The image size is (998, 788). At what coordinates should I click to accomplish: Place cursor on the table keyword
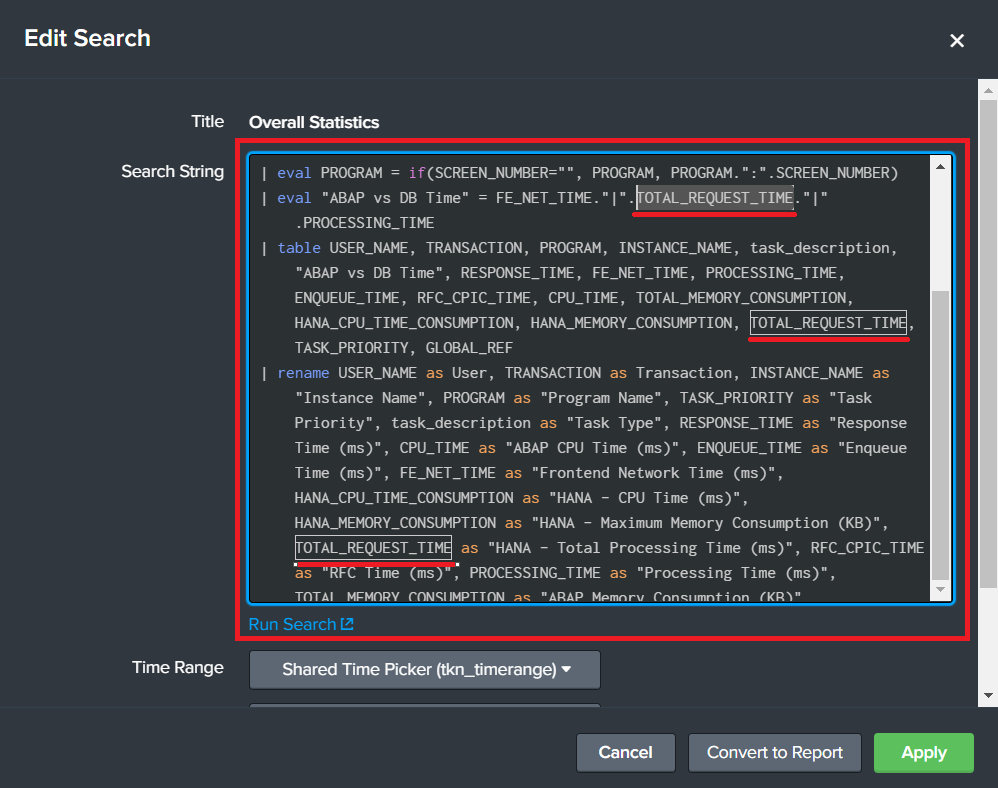299,248
